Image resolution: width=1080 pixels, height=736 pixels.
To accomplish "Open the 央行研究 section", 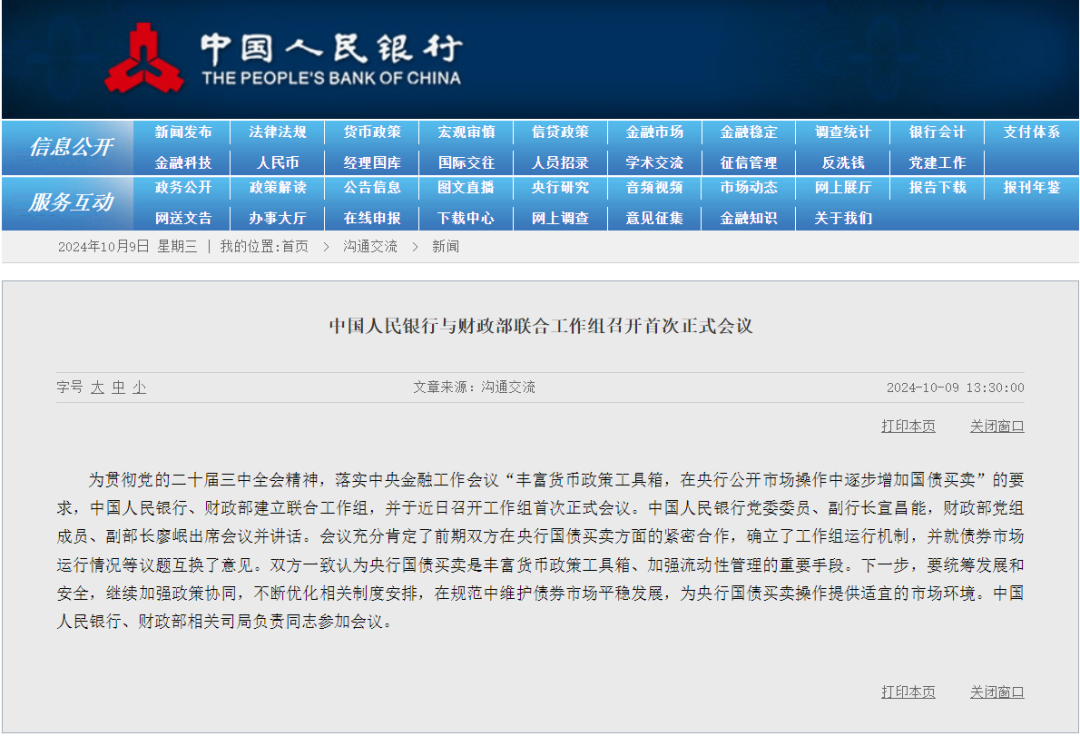I will (560, 187).
